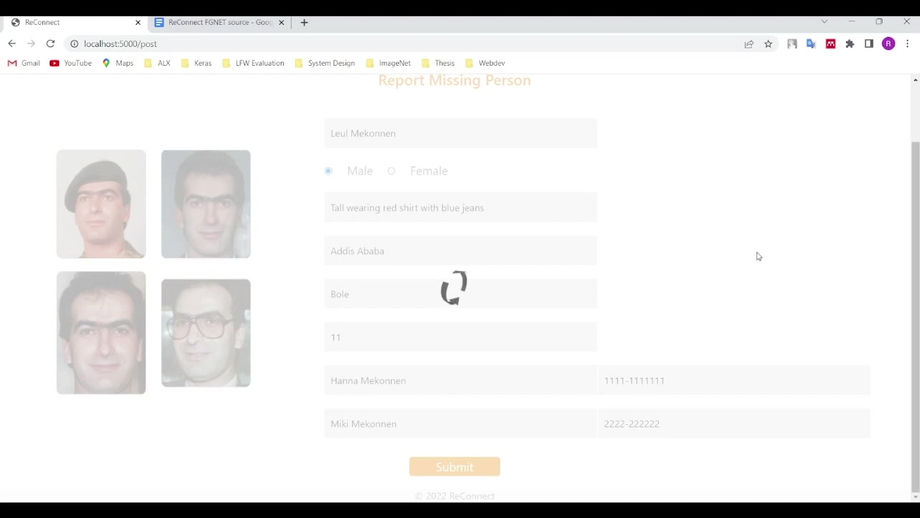Open the ImageNet bookmarks folder

(388, 63)
